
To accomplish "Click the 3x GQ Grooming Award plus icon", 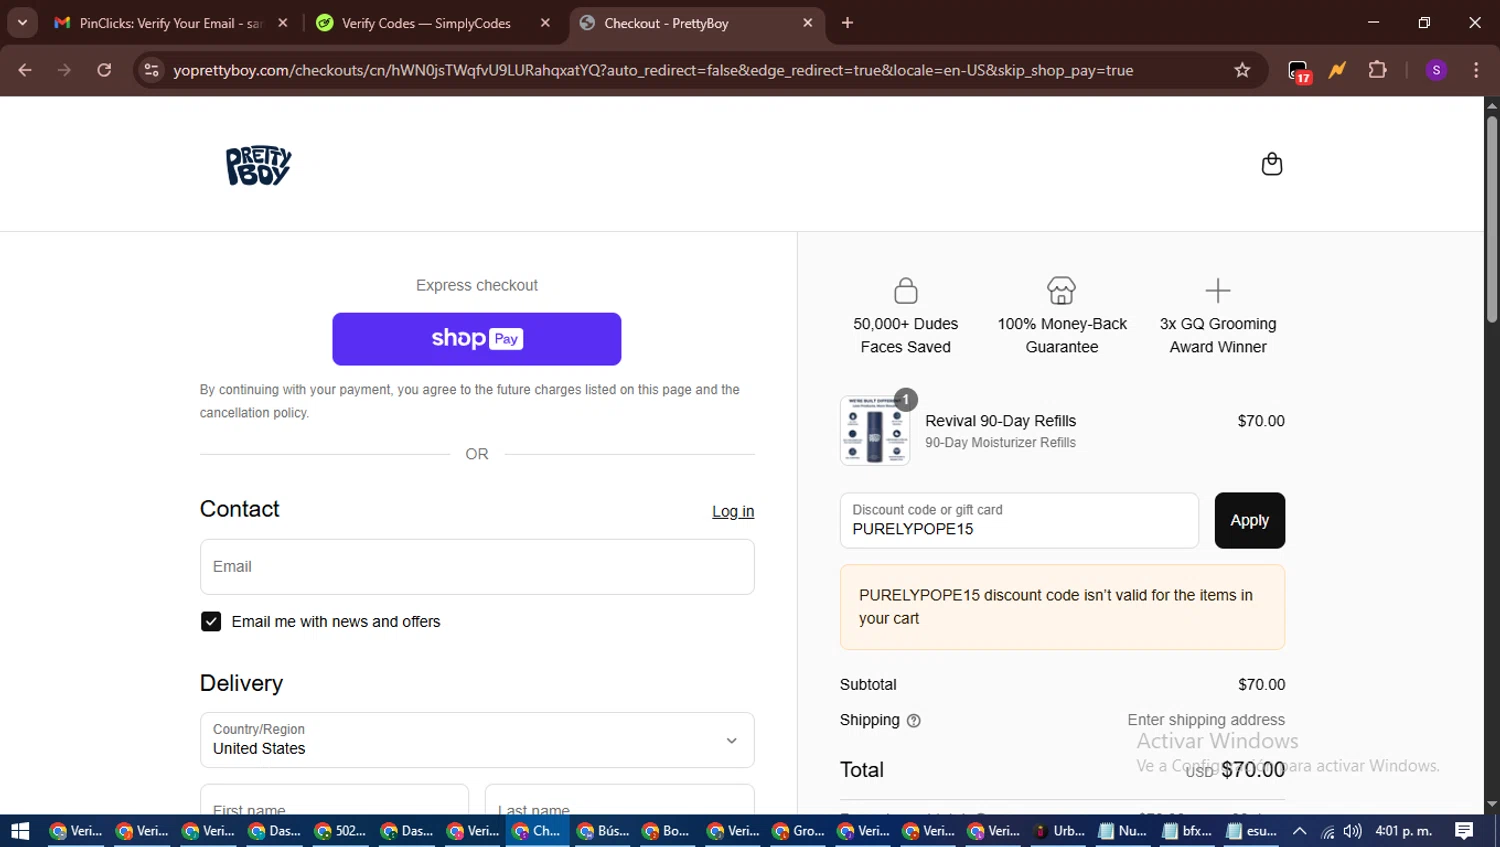I will tap(1217, 291).
